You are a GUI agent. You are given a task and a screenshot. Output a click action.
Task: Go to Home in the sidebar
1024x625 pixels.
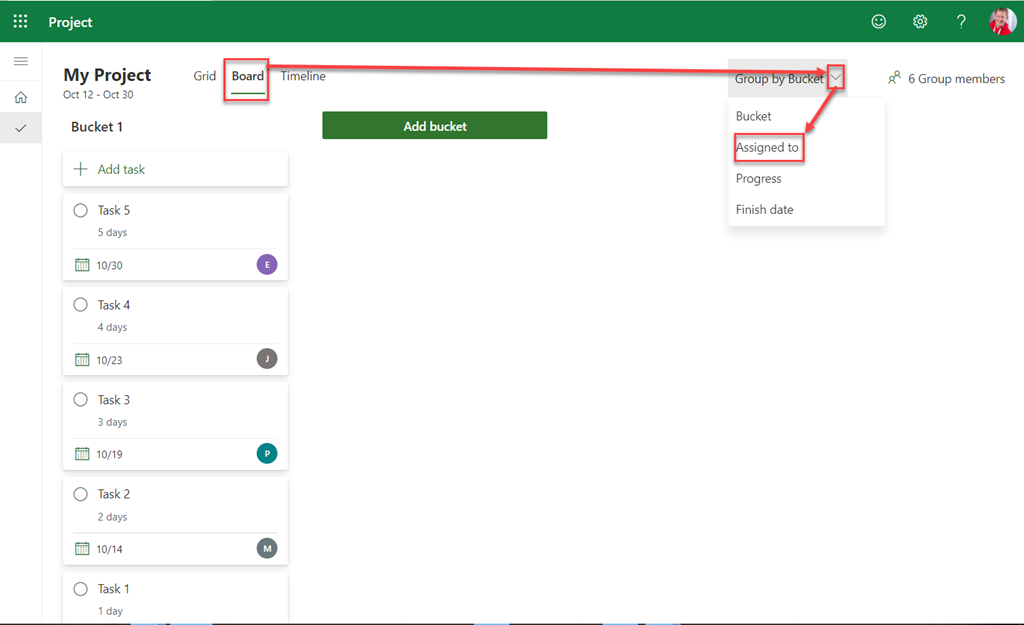click(x=20, y=97)
